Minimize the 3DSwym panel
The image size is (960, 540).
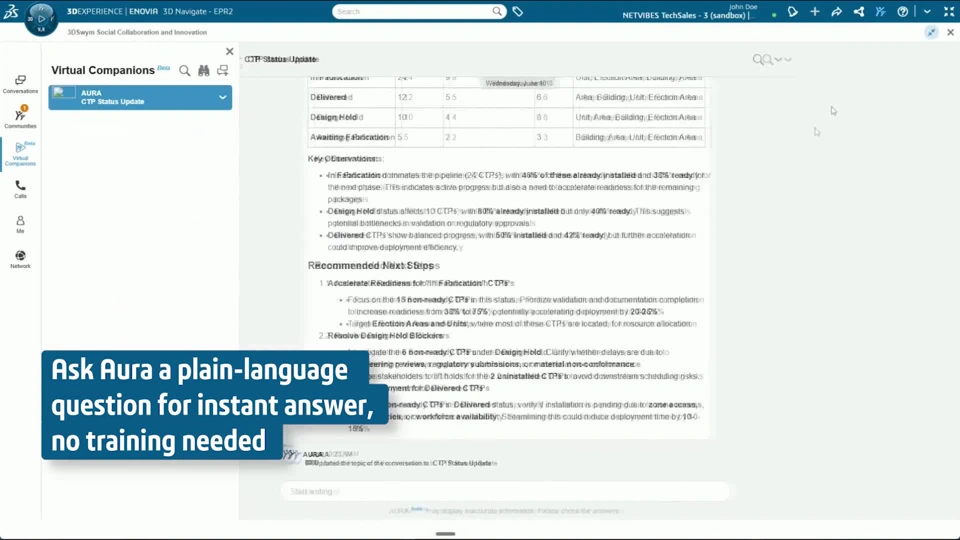(x=931, y=32)
